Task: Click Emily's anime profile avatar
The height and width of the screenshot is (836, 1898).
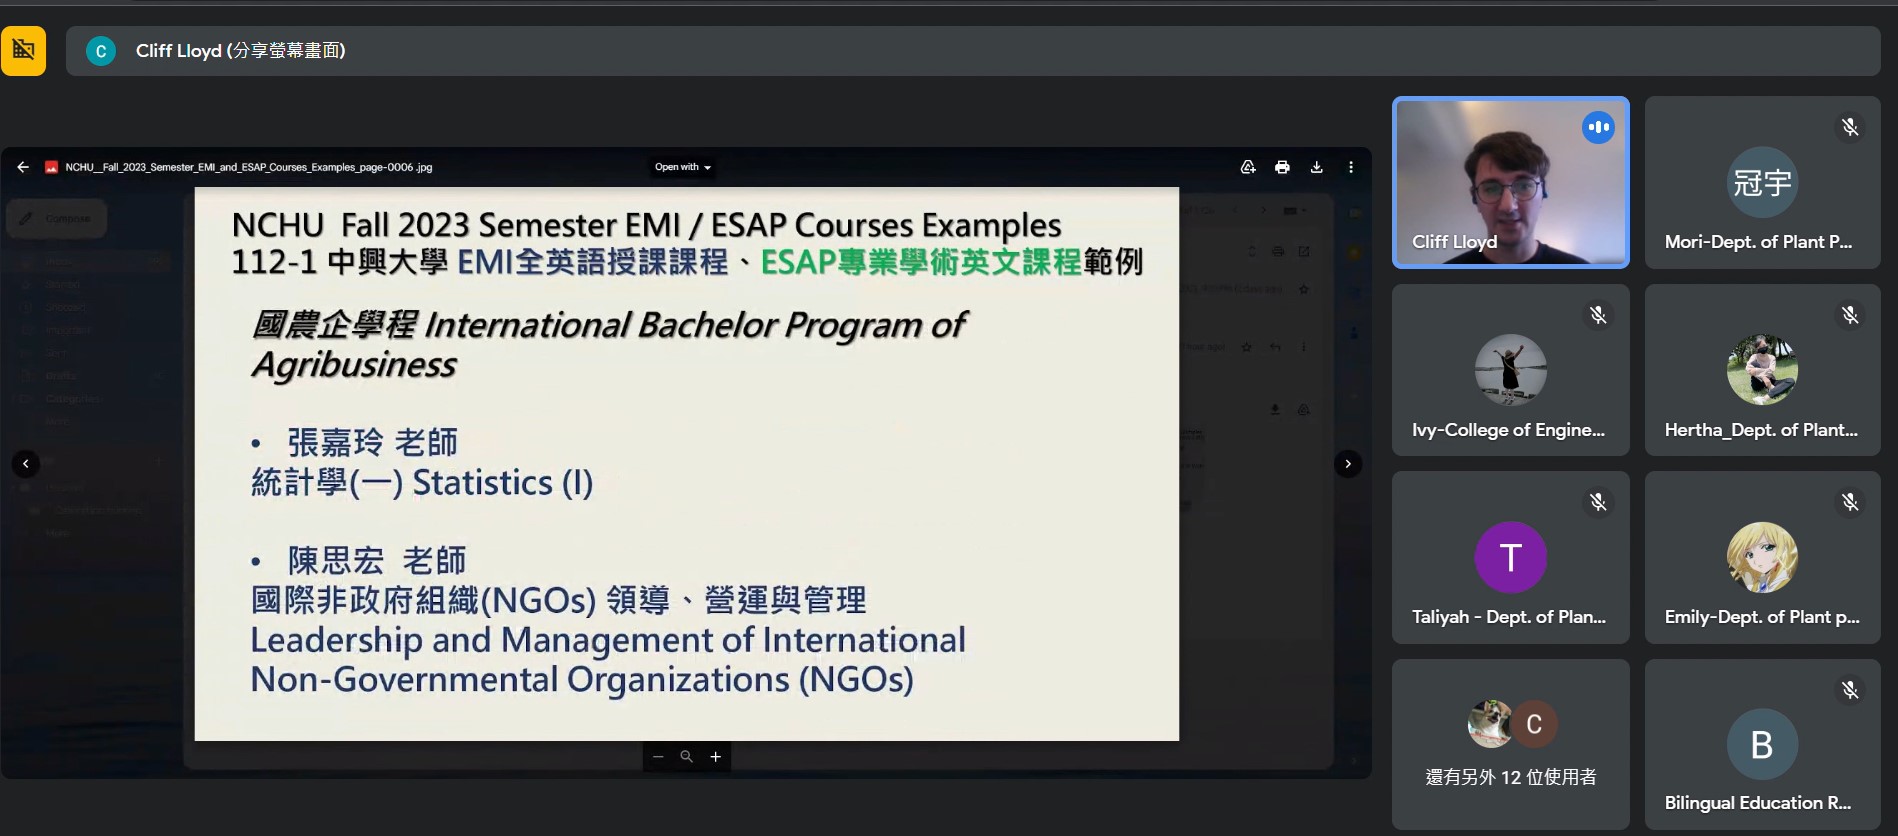Action: (x=1762, y=557)
